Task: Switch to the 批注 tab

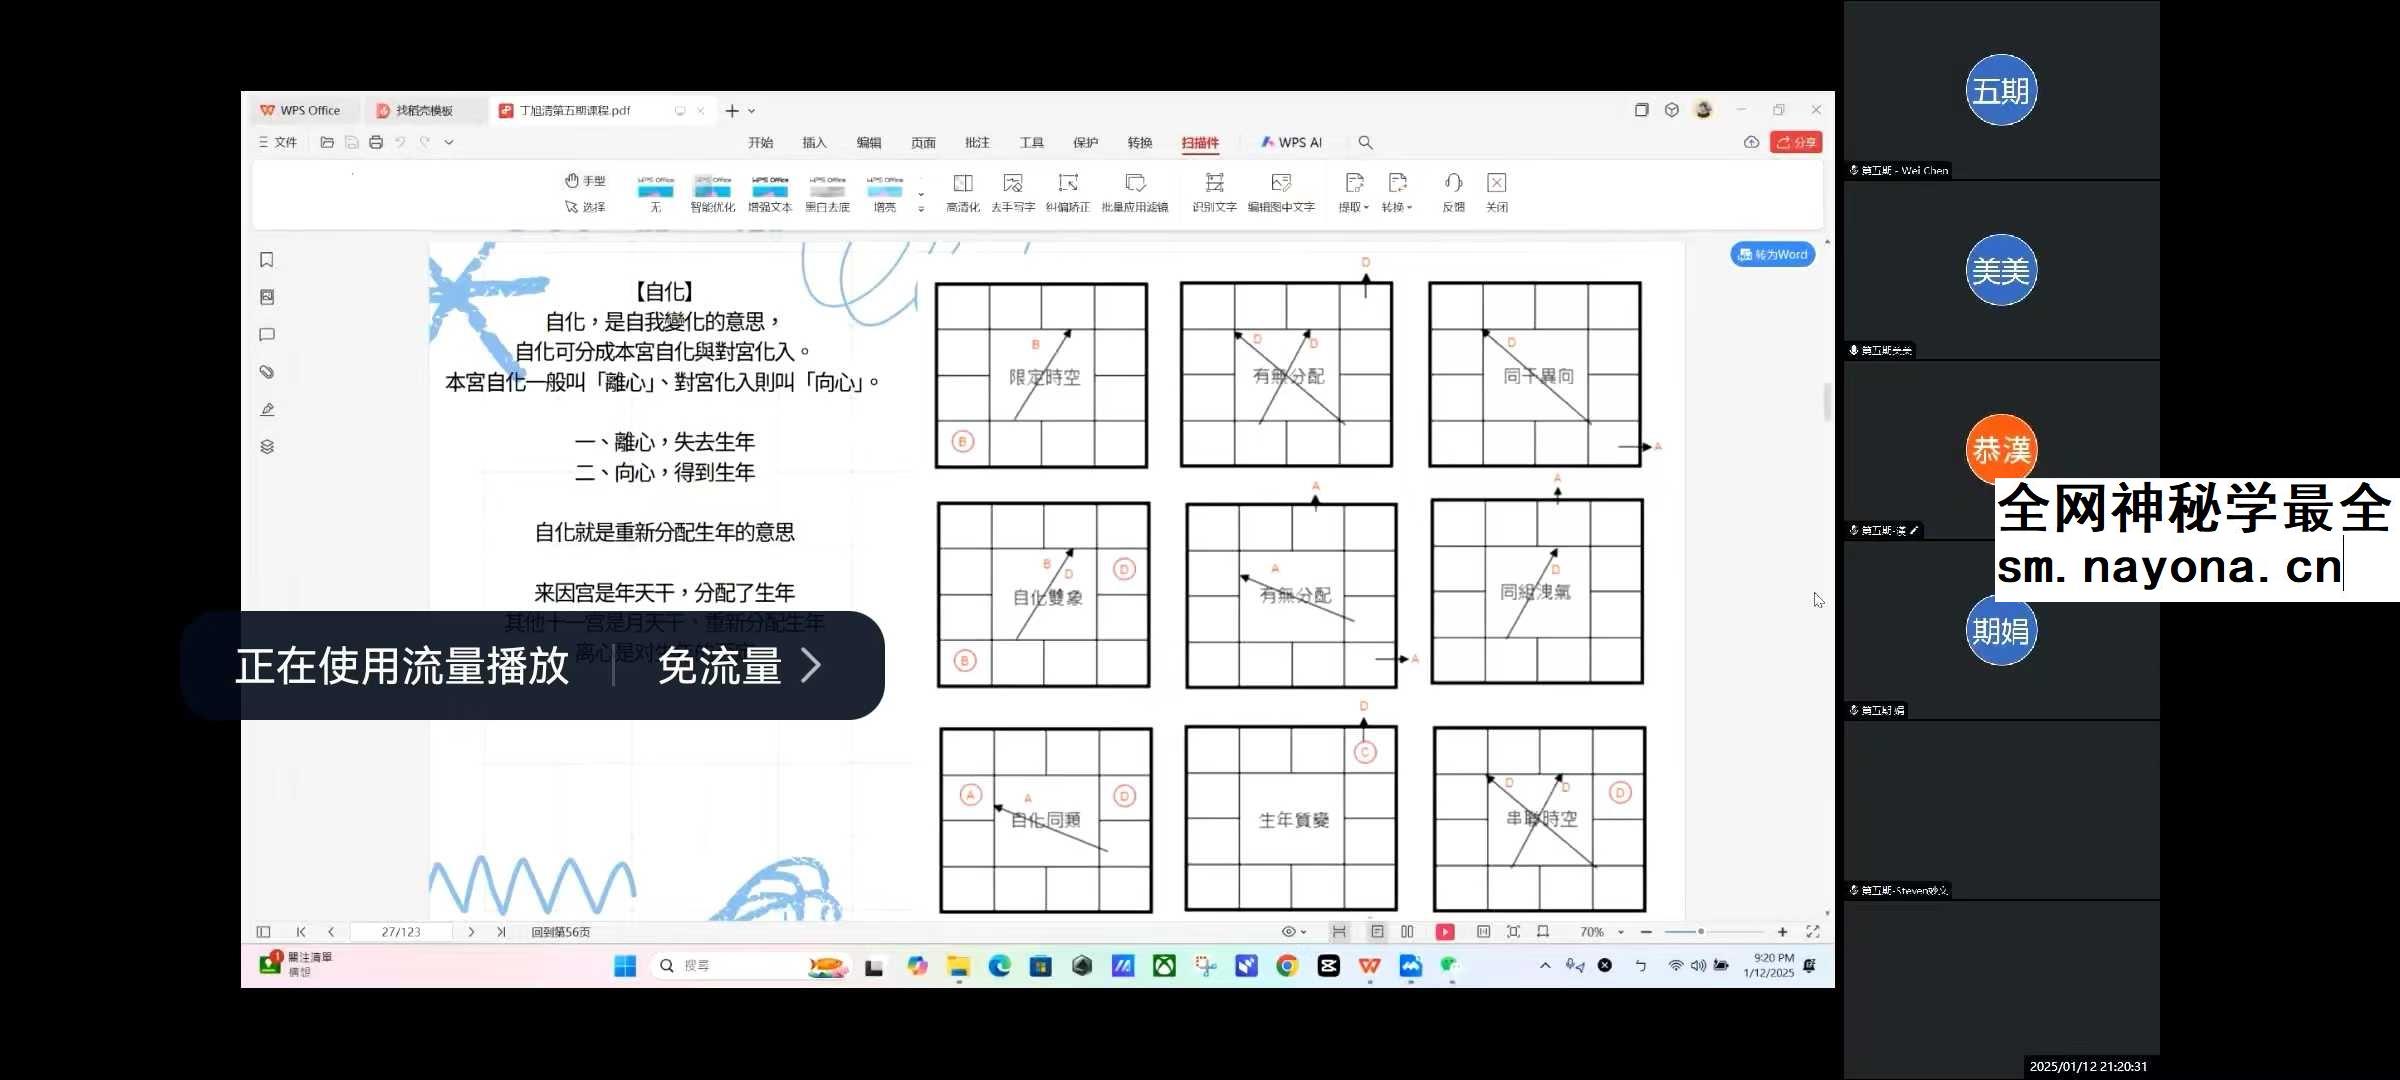Action: point(977,142)
